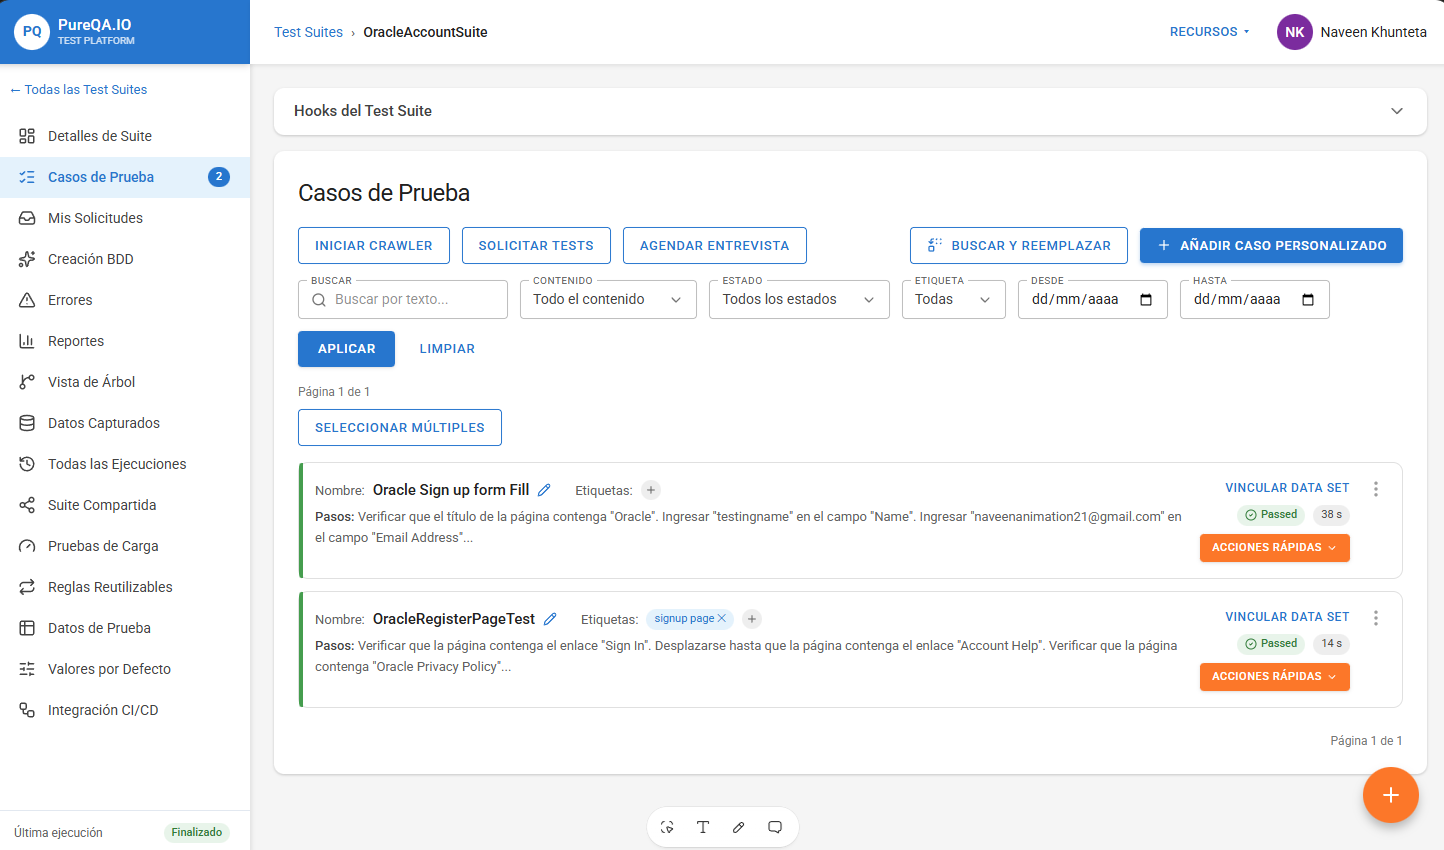
Task: Navigate to Reportes section
Action: pyautogui.click(x=125, y=341)
